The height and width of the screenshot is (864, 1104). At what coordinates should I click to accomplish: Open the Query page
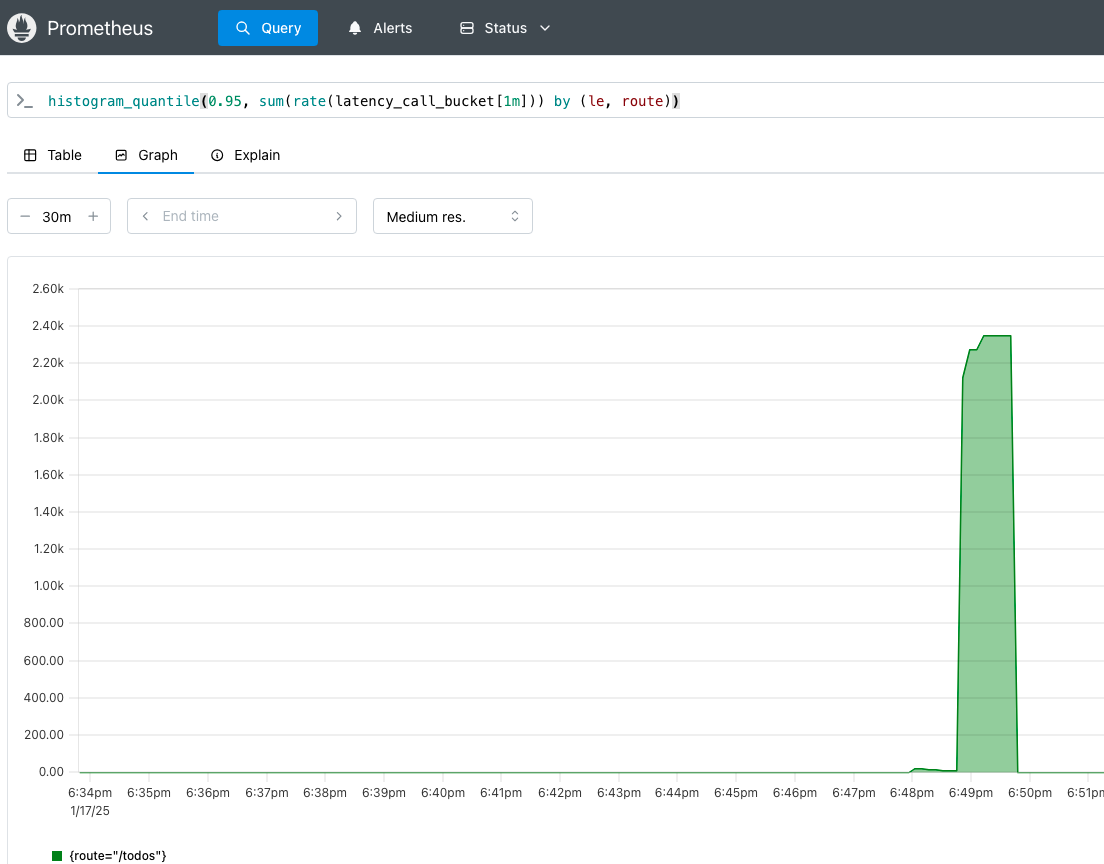pyautogui.click(x=268, y=28)
